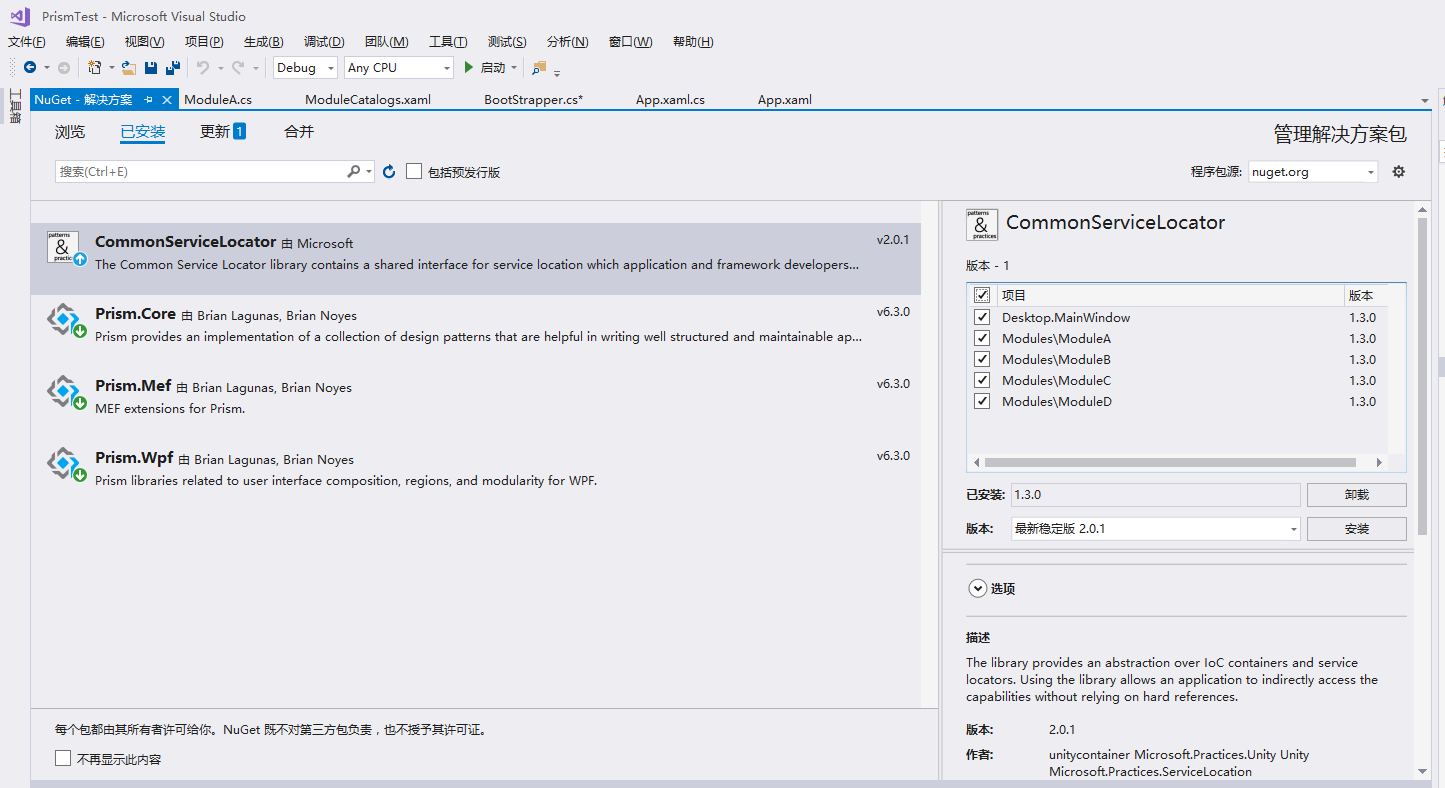Click the refresh icon beside search box
This screenshot has width=1445, height=788.
pyautogui.click(x=389, y=172)
